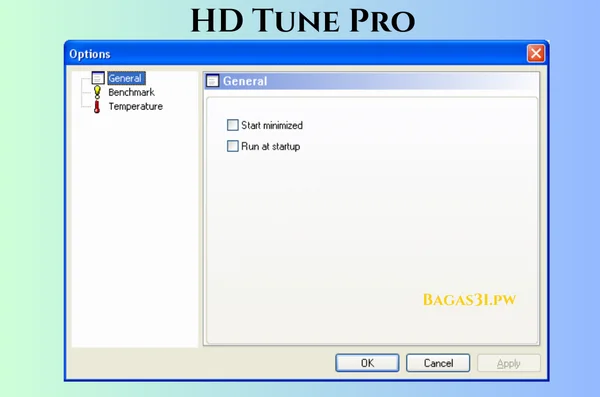The height and width of the screenshot is (397, 600).
Task: Click the General header panel icon
Action: (x=213, y=81)
